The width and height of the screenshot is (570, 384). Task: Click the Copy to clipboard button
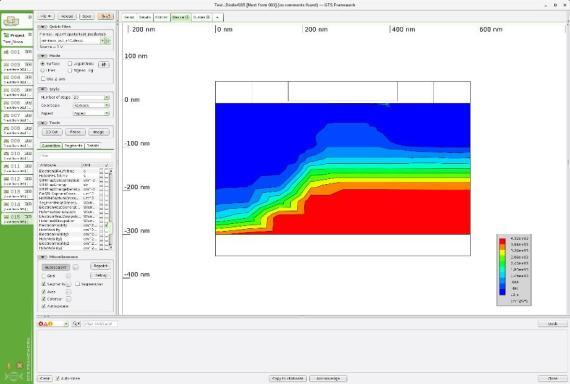pyautogui.click(x=288, y=379)
